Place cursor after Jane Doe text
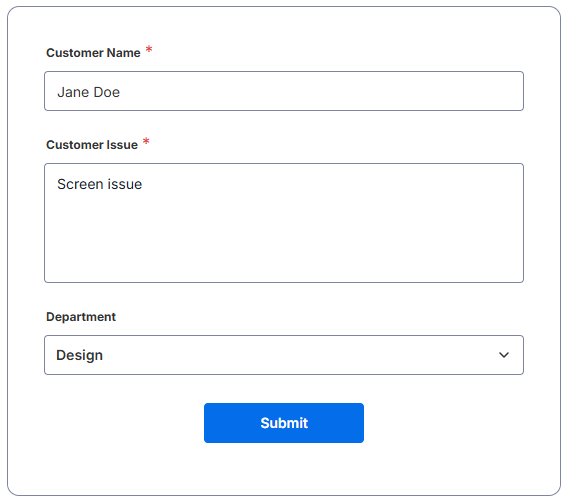This screenshot has width=566, height=504. [121, 92]
